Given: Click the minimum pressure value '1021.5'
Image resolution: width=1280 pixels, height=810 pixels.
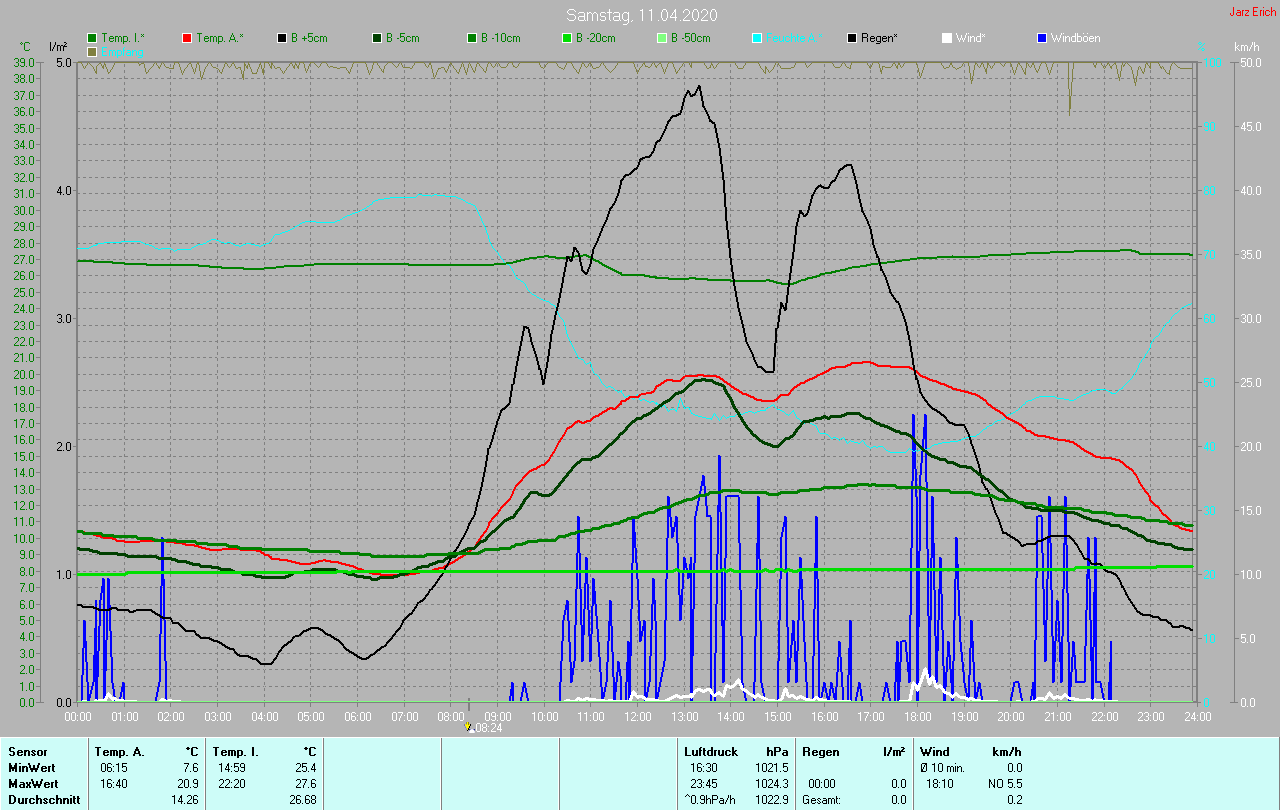Looking at the screenshot, I should 772,768.
